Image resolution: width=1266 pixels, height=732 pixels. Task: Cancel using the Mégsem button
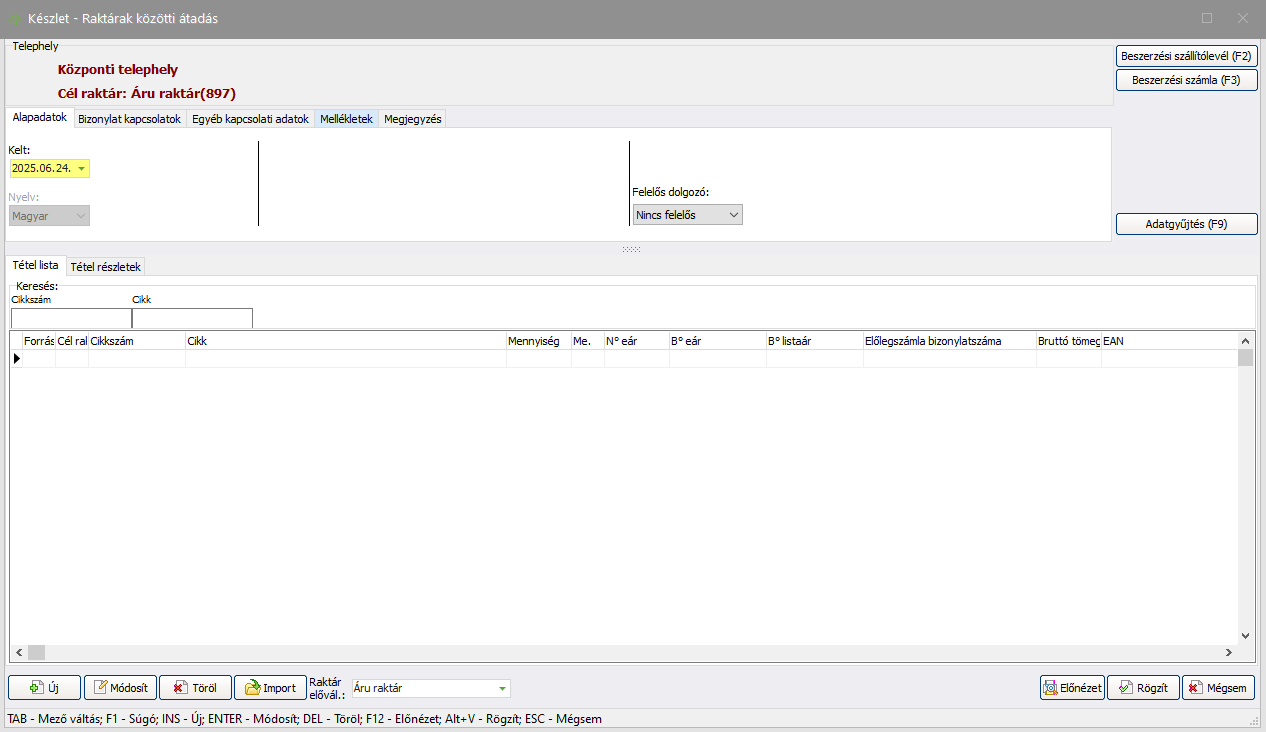click(1218, 688)
